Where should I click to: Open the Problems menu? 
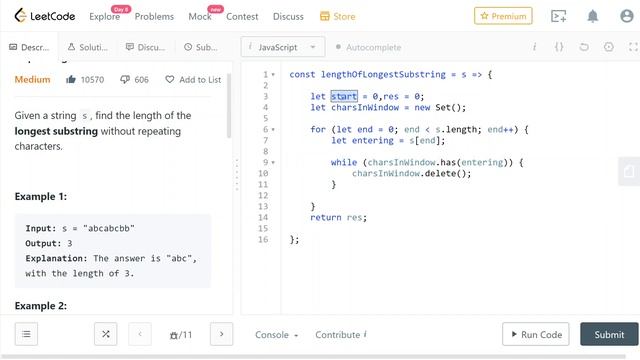click(154, 16)
